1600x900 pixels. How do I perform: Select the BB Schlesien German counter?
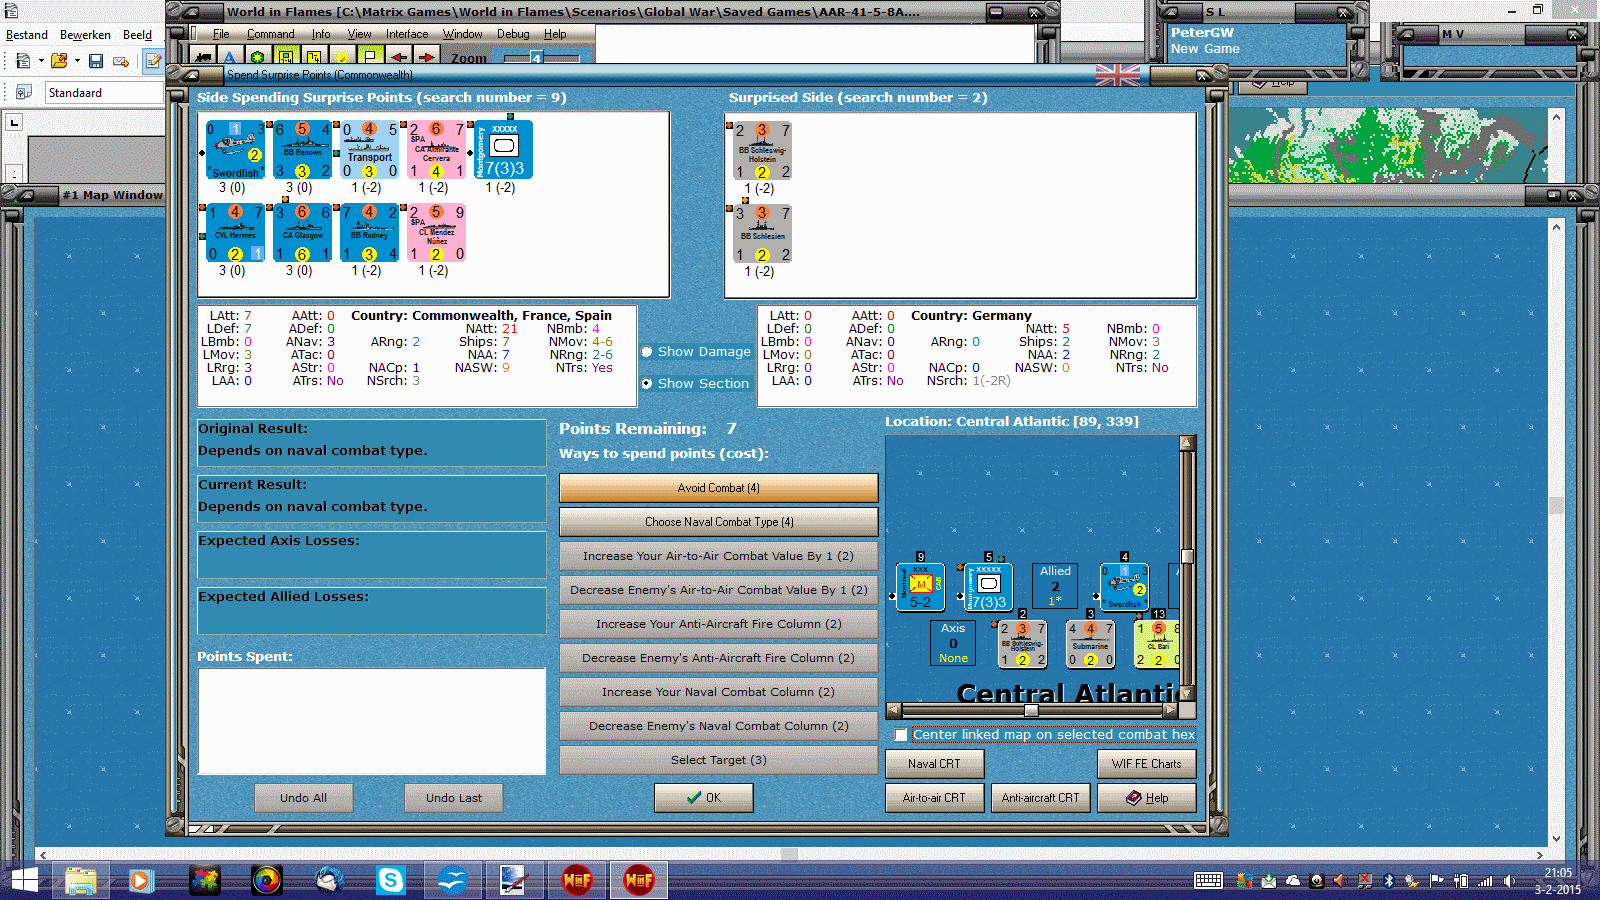tap(762, 234)
